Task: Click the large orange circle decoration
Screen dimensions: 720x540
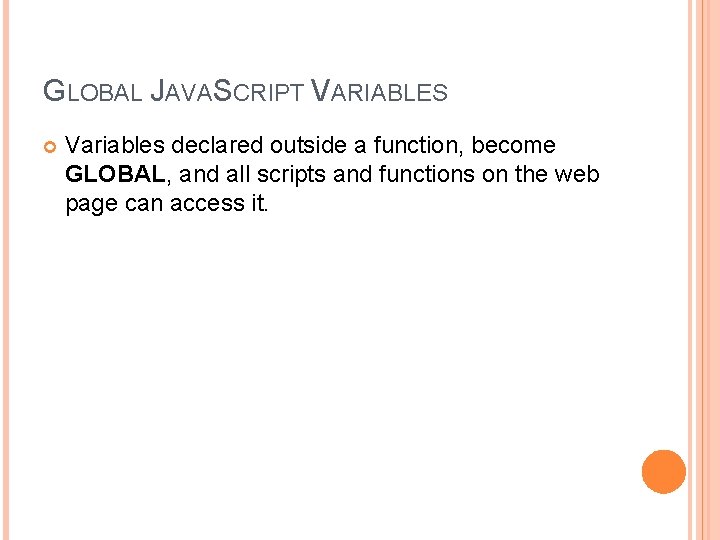Action: pyautogui.click(x=664, y=472)
